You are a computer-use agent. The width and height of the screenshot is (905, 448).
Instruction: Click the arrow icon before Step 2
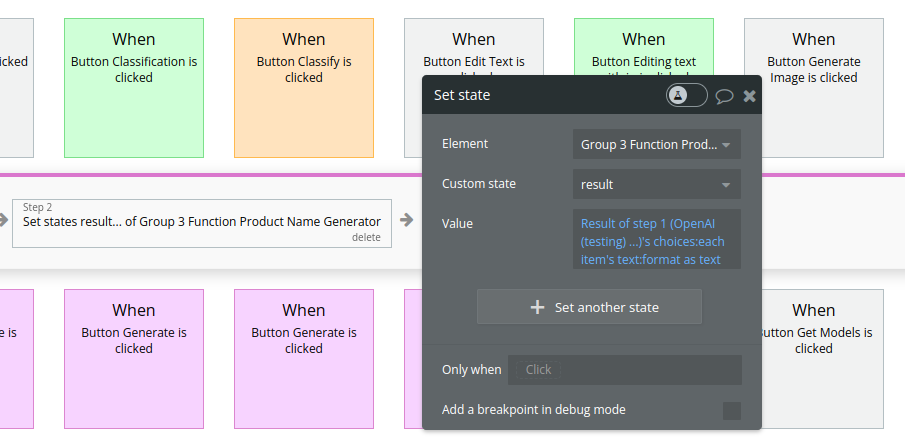tap(3, 219)
